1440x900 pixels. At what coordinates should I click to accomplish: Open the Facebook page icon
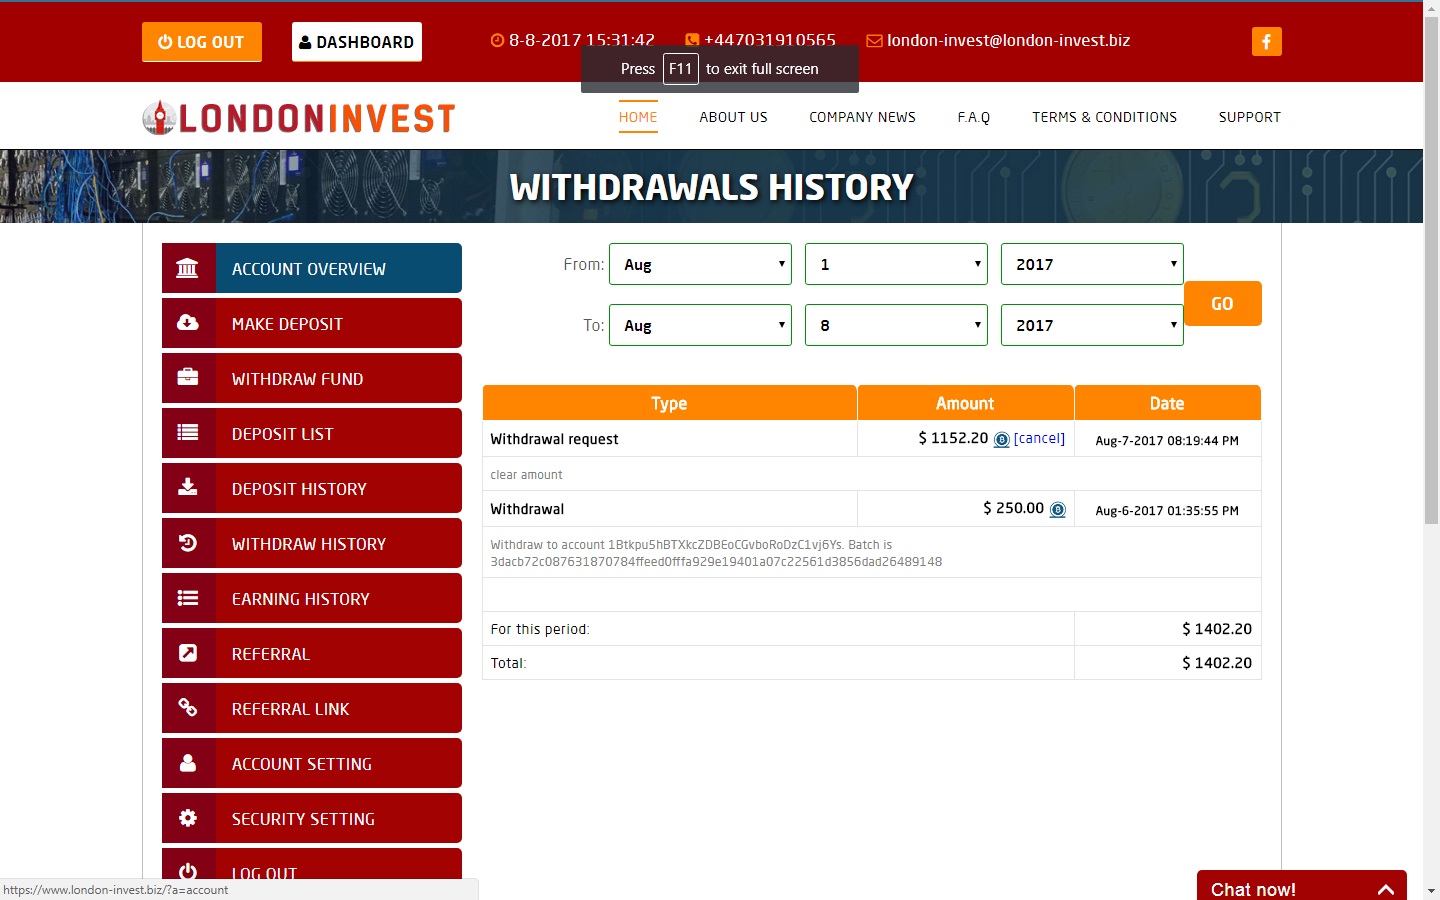[1267, 41]
